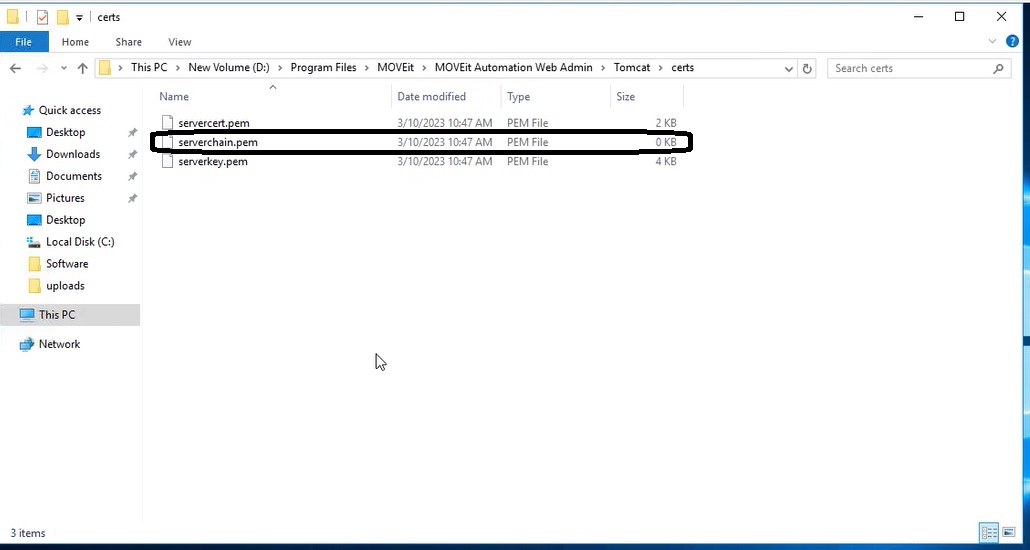Click Tomcat breadcrumb segment
Screen dimensions: 1030x550
632,67
